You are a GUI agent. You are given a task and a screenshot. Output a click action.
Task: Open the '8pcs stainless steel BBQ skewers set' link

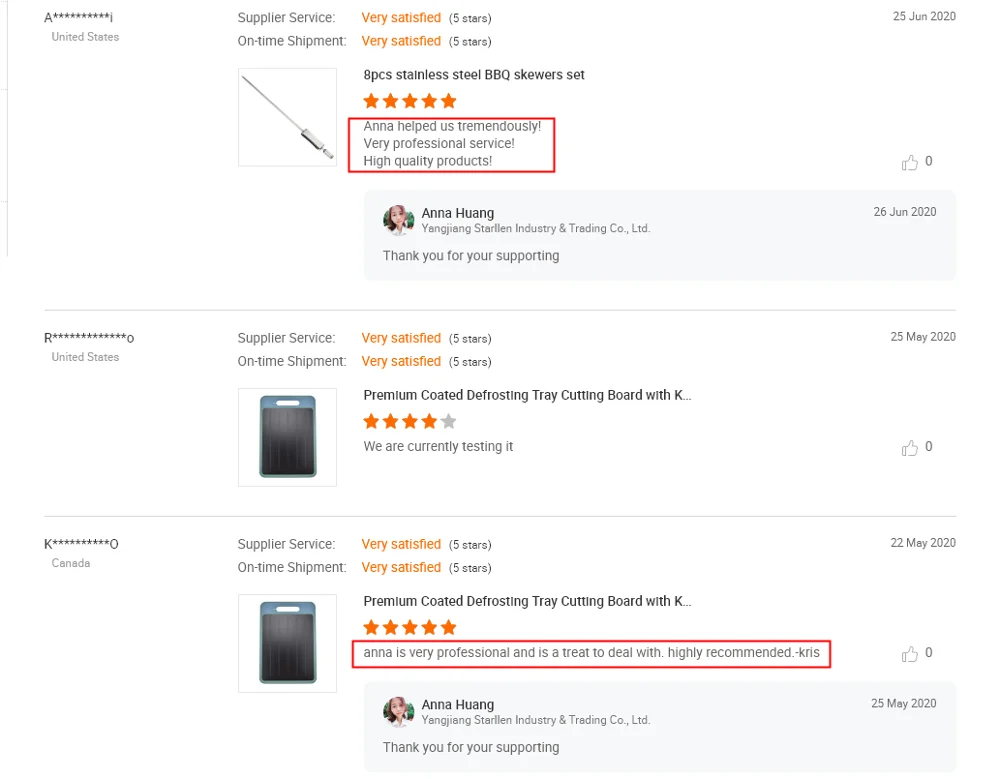pos(474,75)
